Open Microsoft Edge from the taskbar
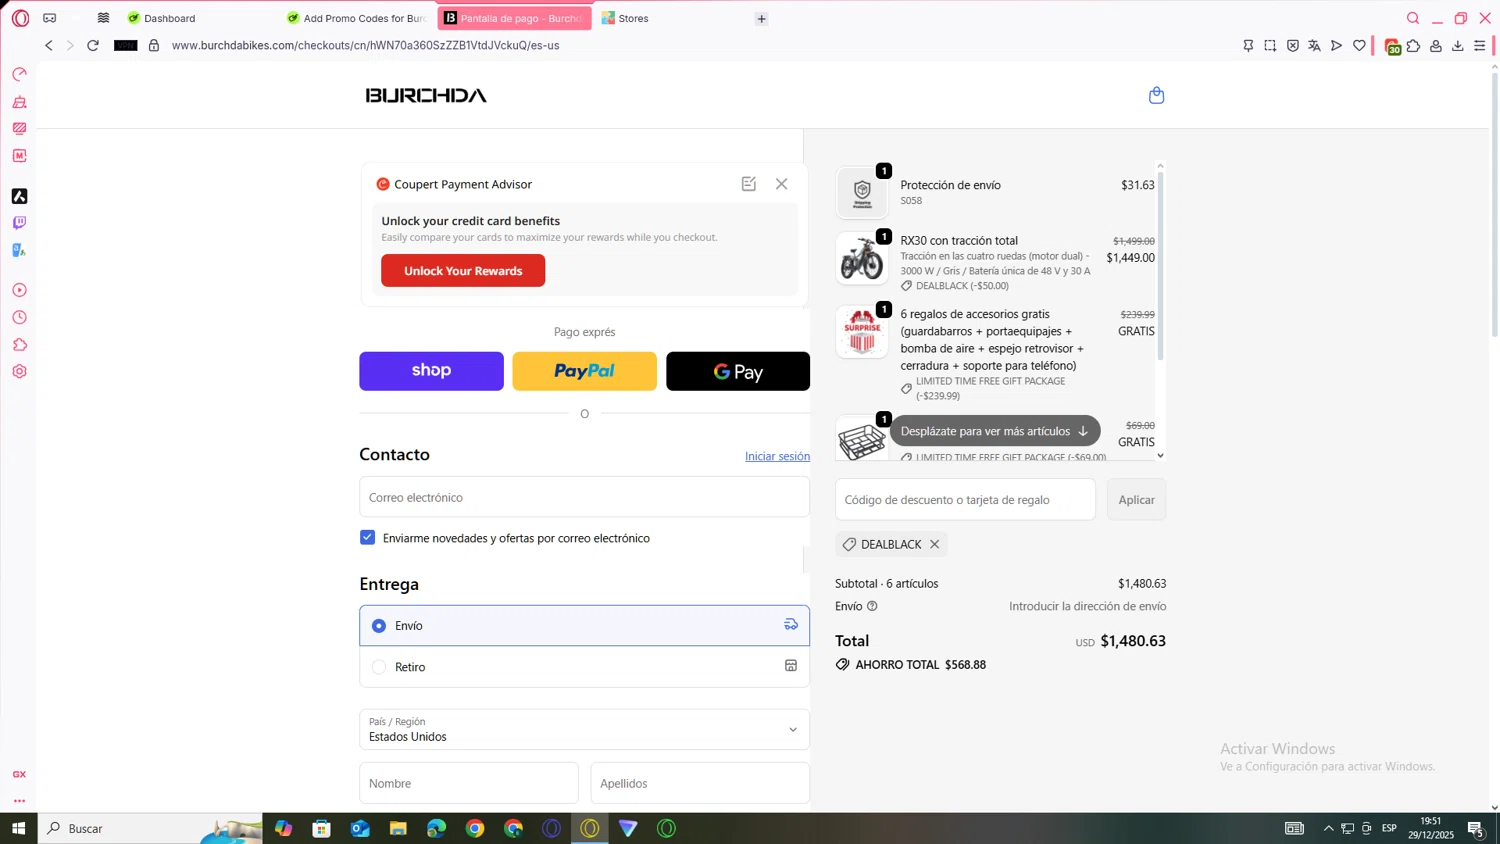This screenshot has width=1500, height=844. point(436,828)
